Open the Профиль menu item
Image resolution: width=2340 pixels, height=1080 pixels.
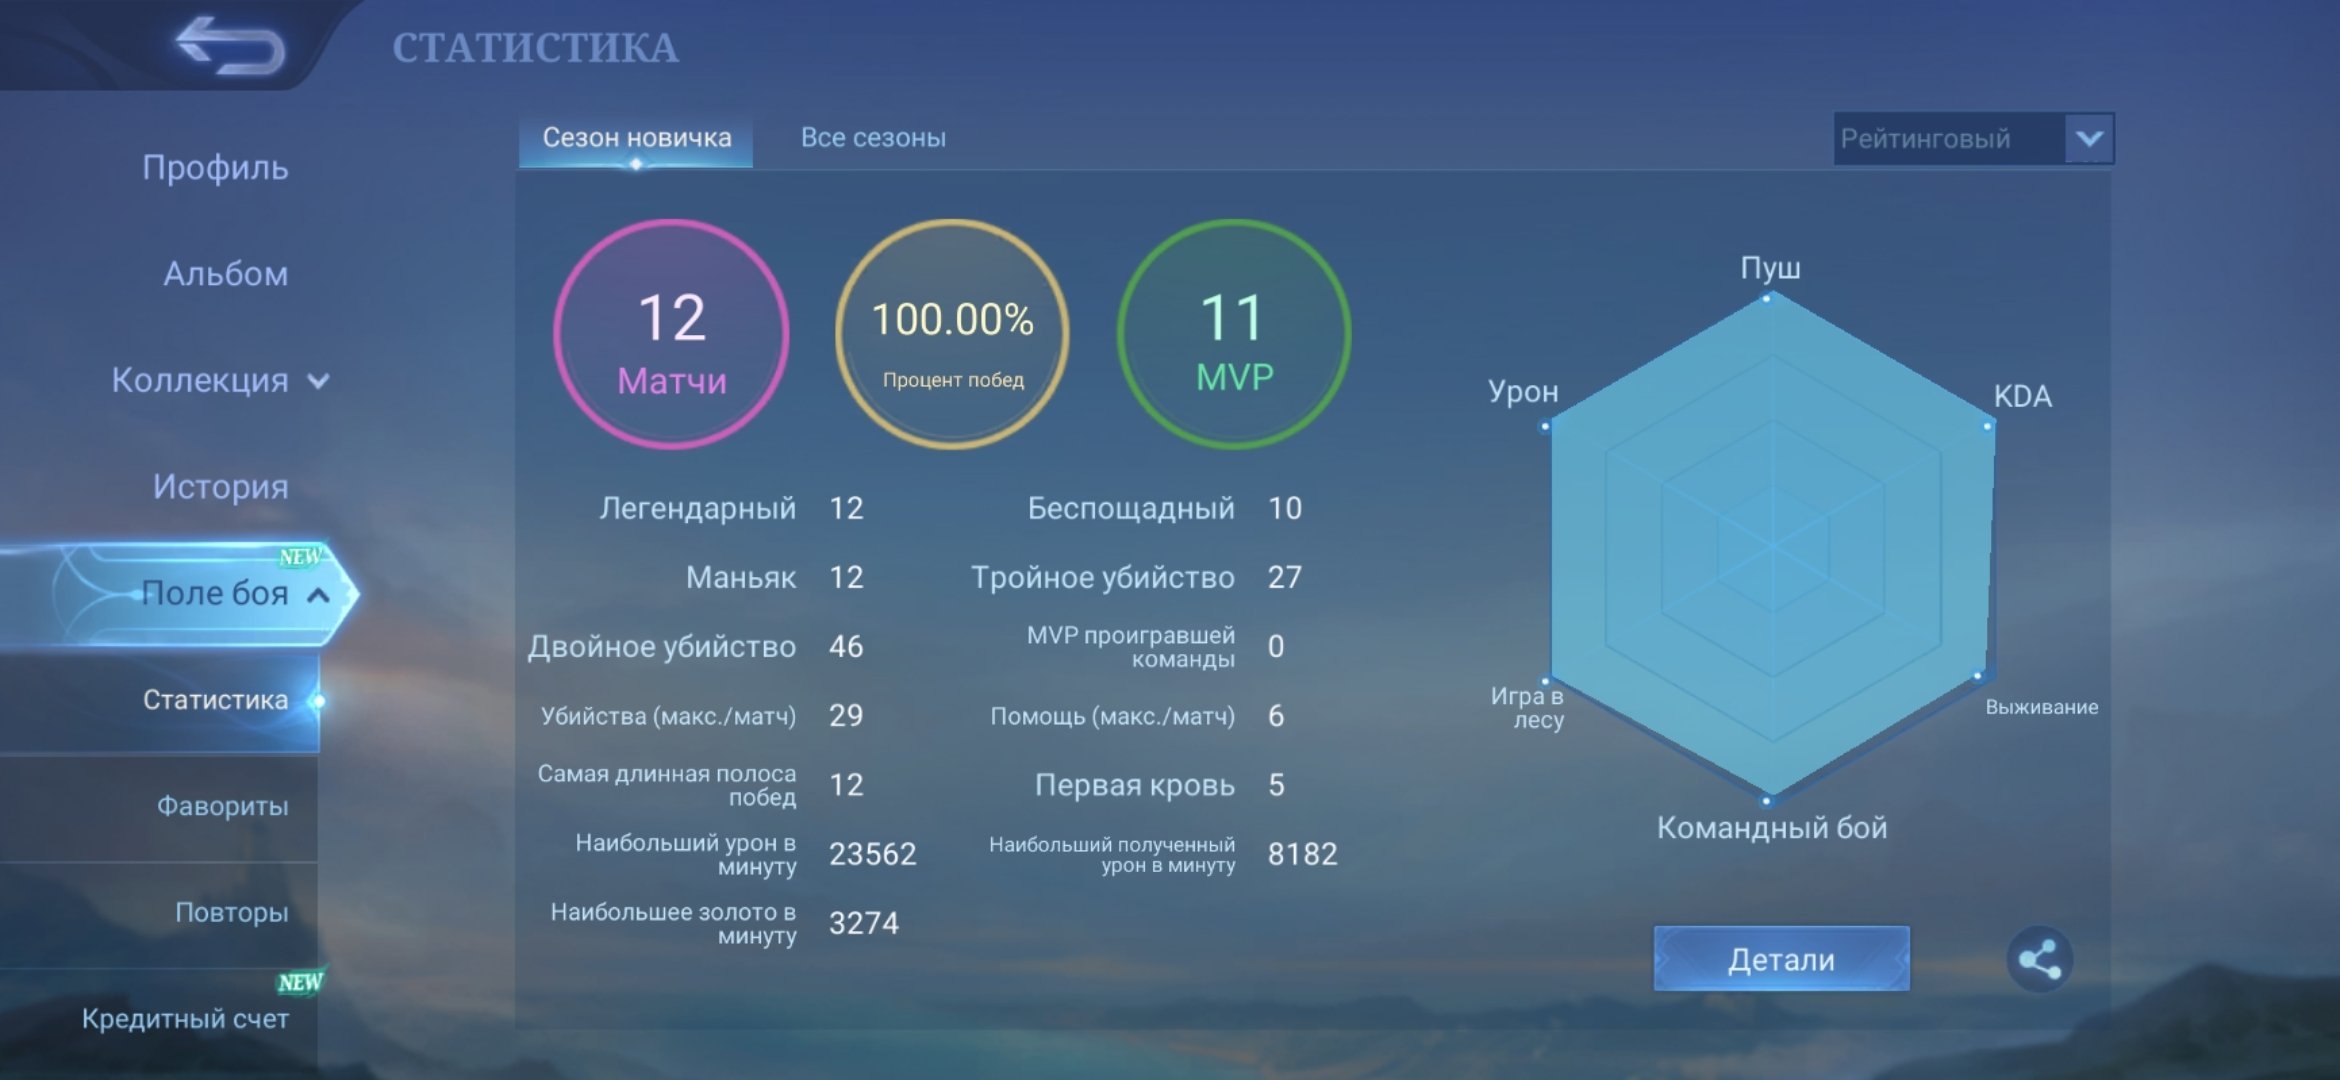(x=215, y=167)
